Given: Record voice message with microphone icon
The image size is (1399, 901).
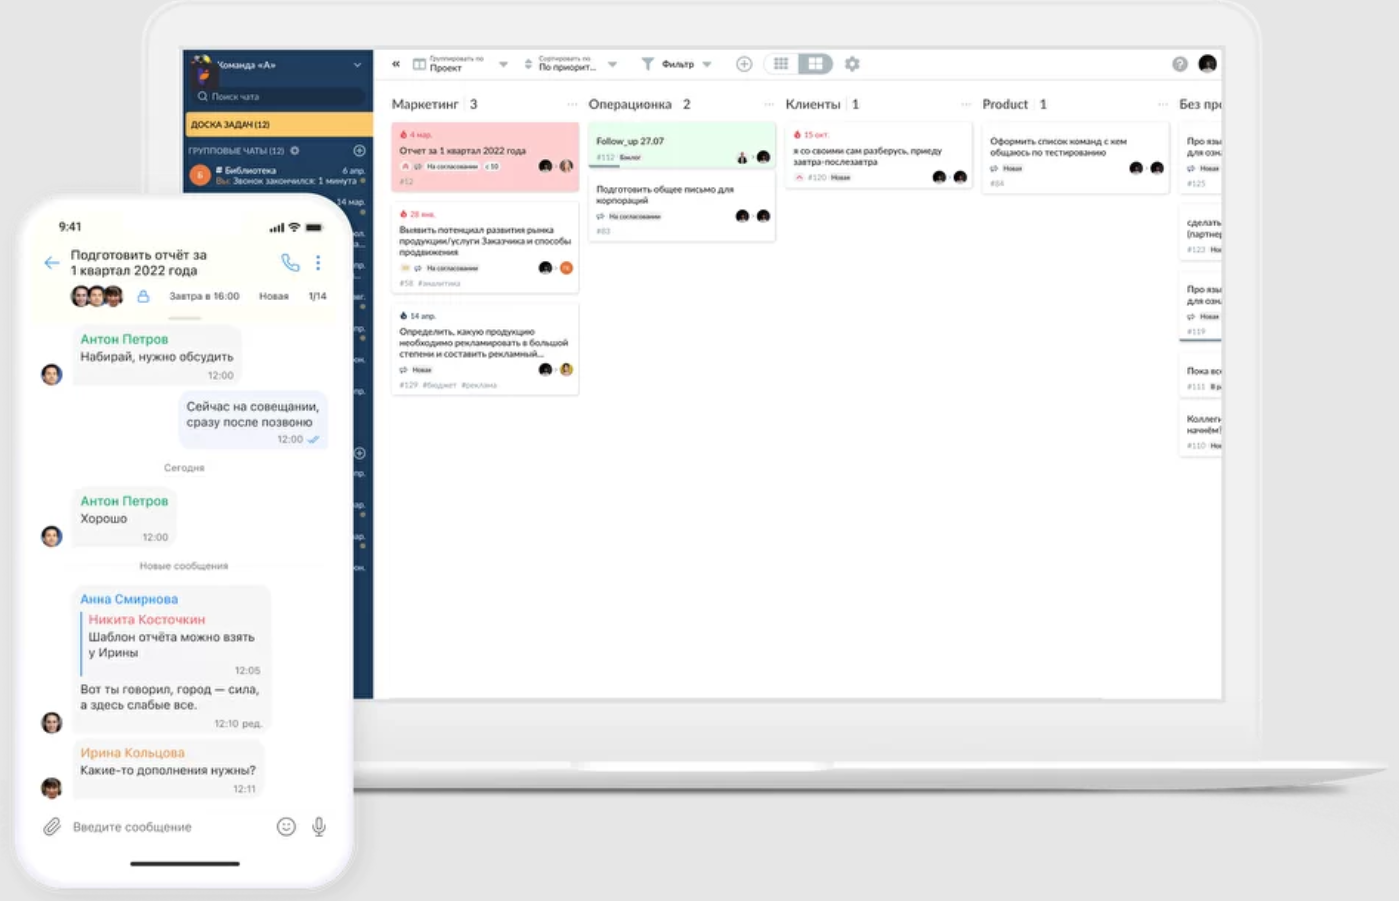Looking at the screenshot, I should tap(319, 827).
